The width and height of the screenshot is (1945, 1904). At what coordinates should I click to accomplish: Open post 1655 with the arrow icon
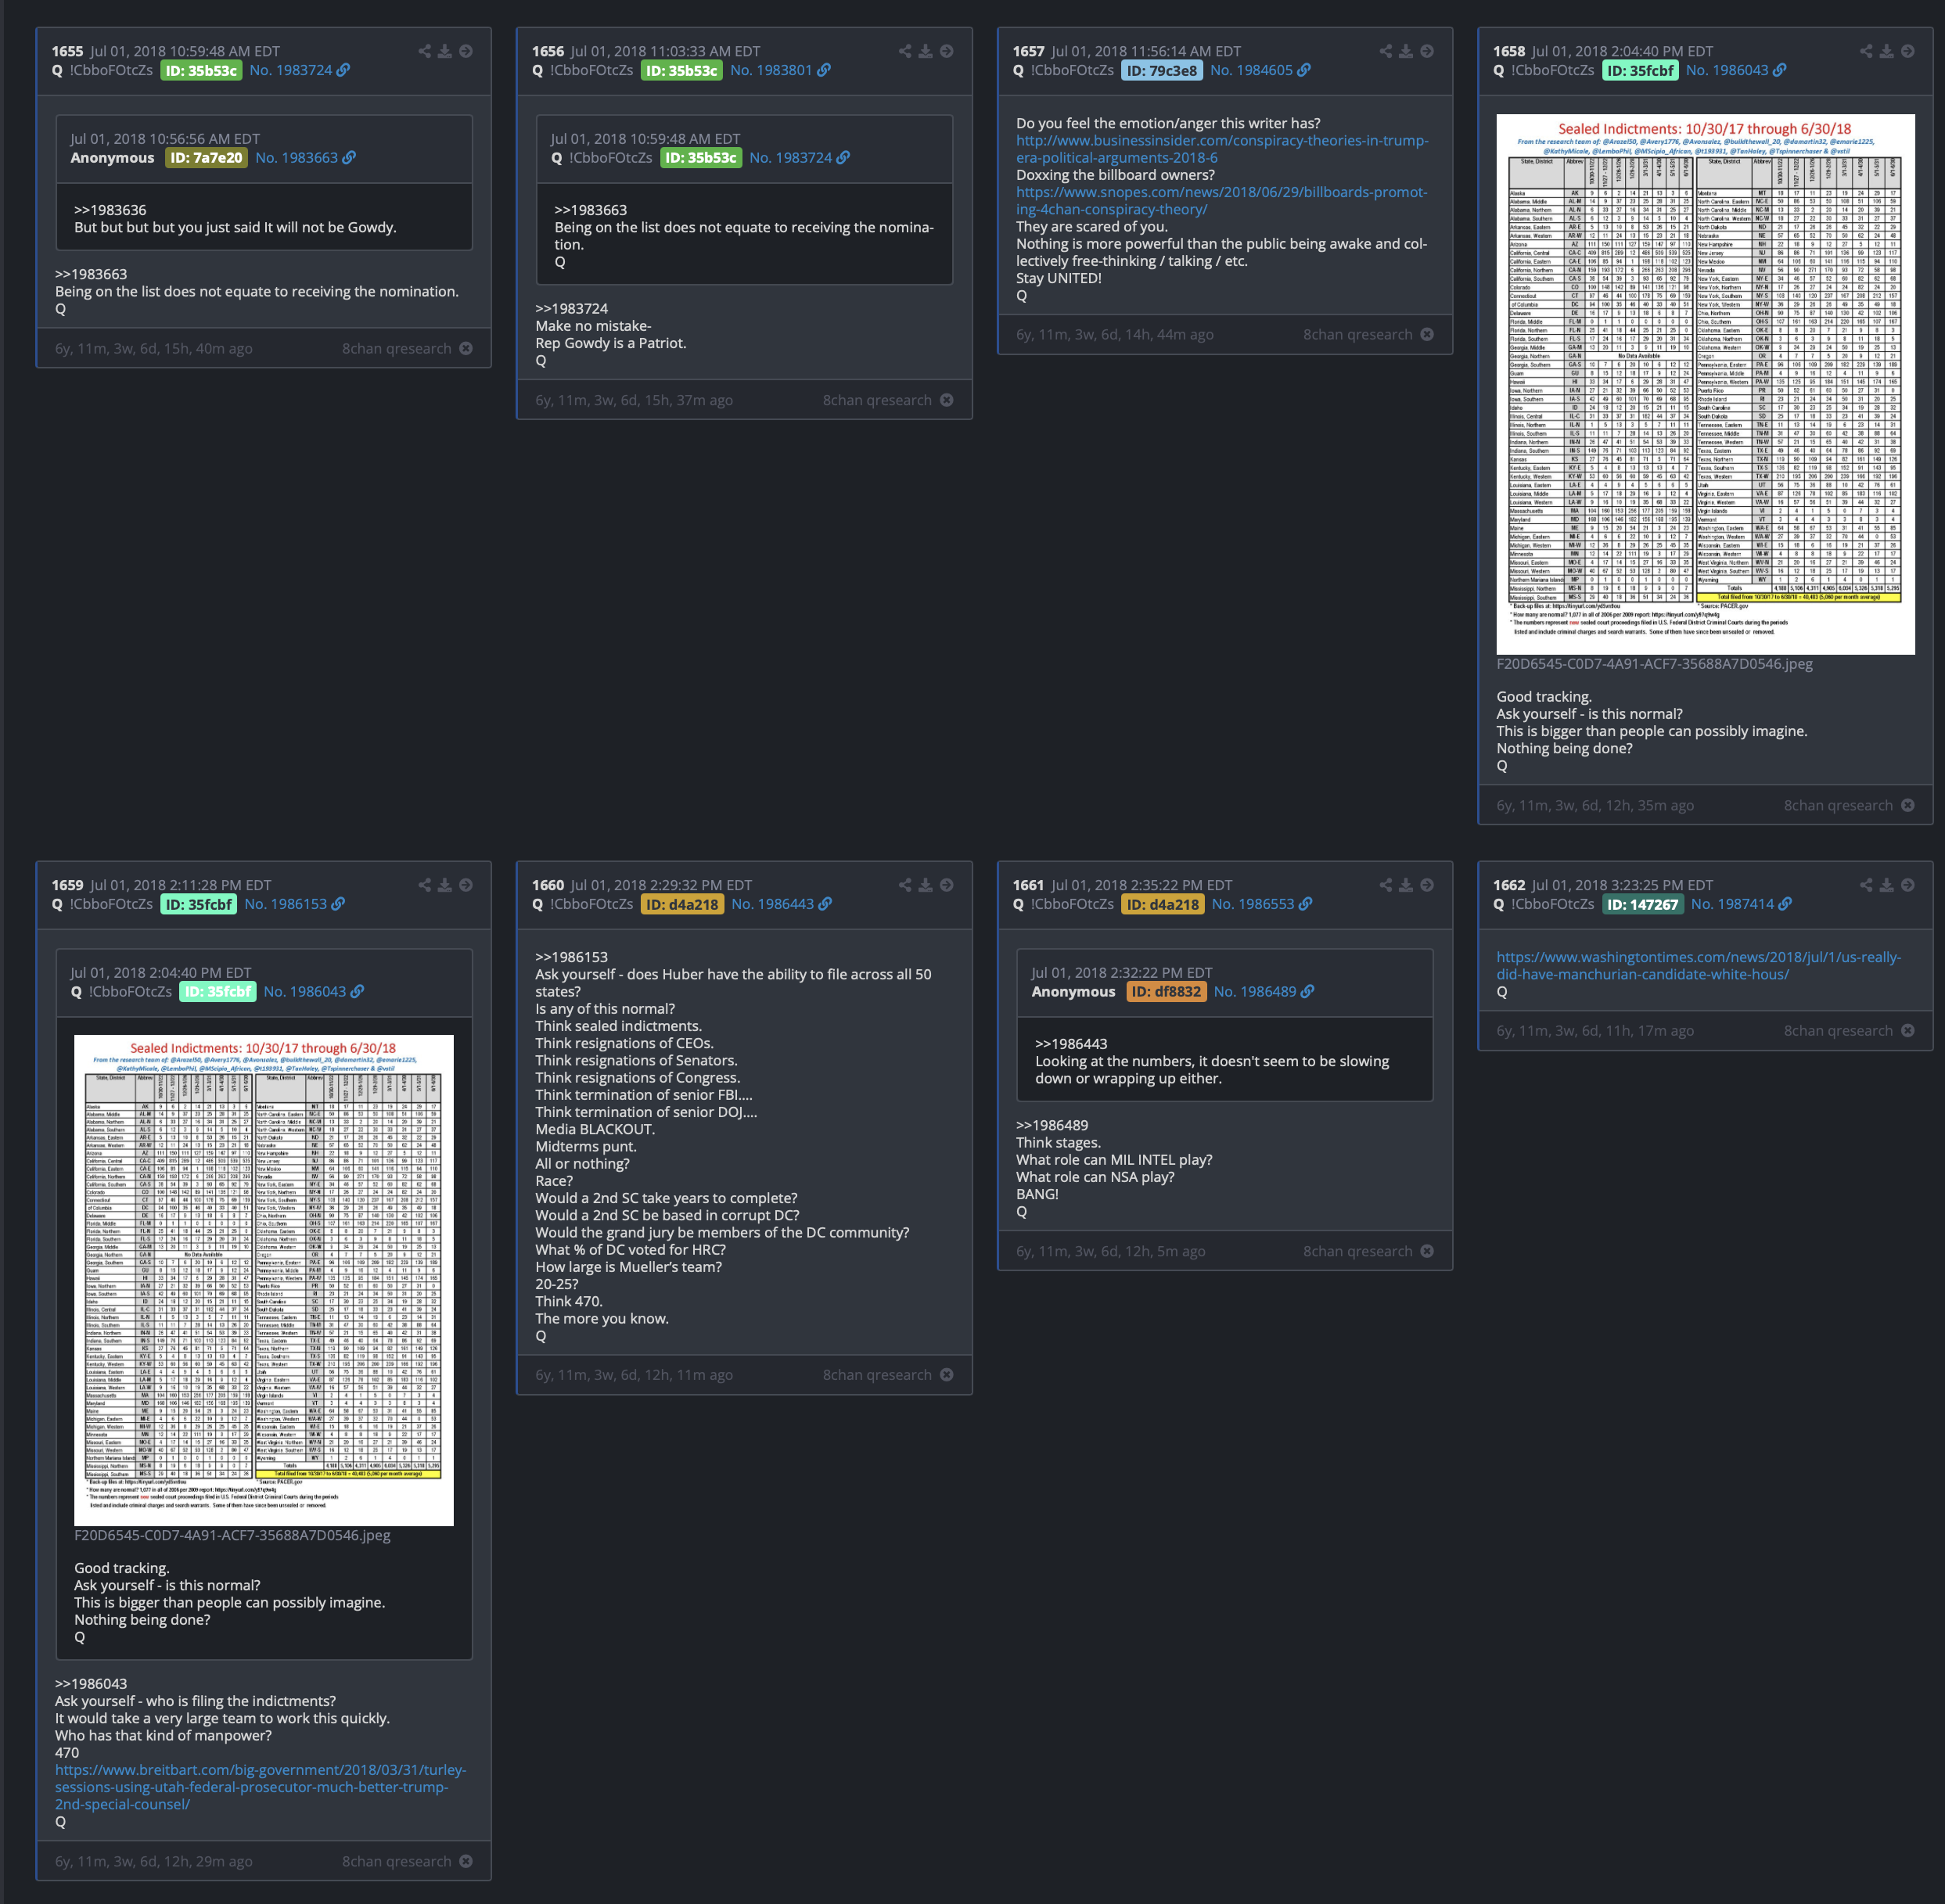tap(466, 51)
